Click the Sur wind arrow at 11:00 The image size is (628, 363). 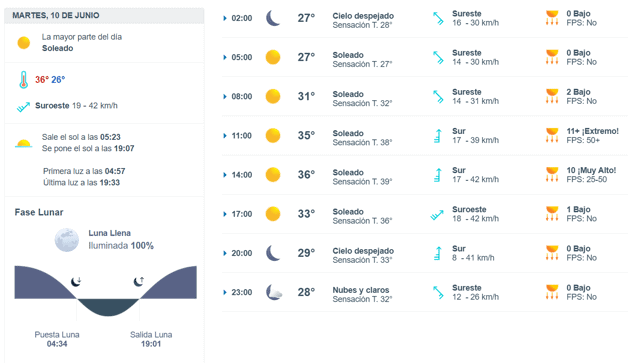coord(438,136)
